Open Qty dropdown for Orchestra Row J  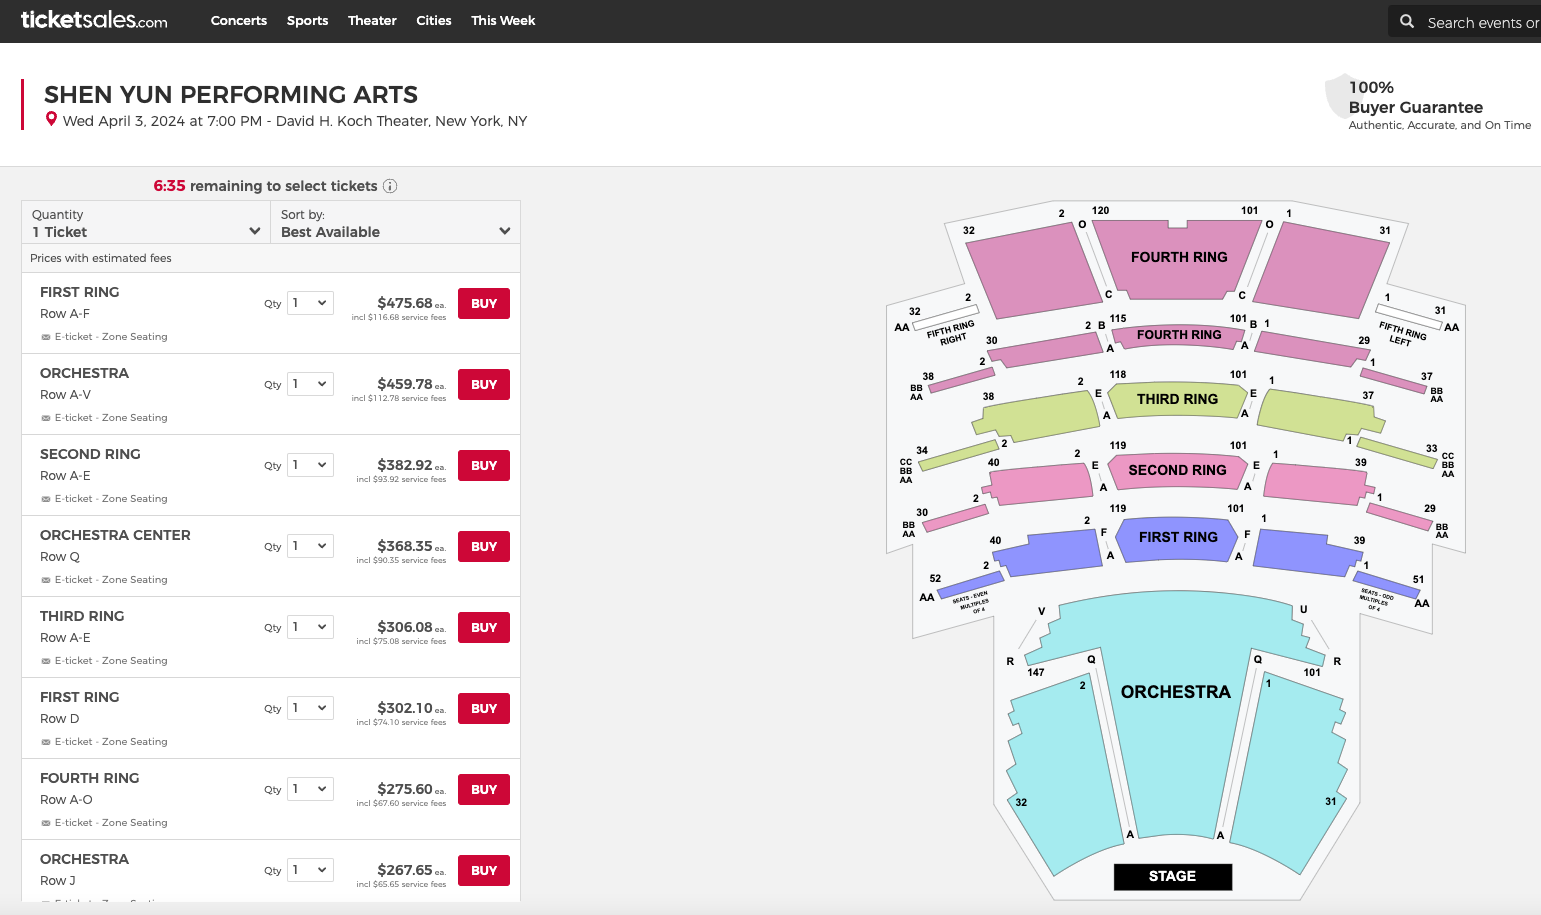[310, 870]
